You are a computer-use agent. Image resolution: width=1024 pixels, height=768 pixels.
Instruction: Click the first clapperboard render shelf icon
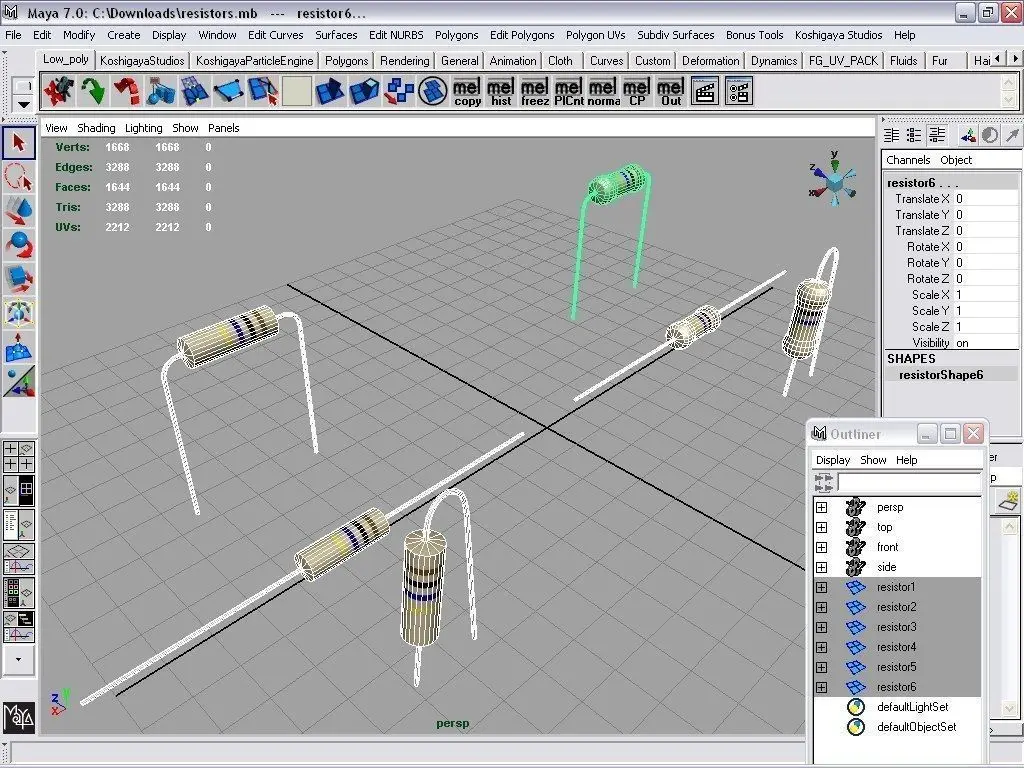(x=705, y=91)
